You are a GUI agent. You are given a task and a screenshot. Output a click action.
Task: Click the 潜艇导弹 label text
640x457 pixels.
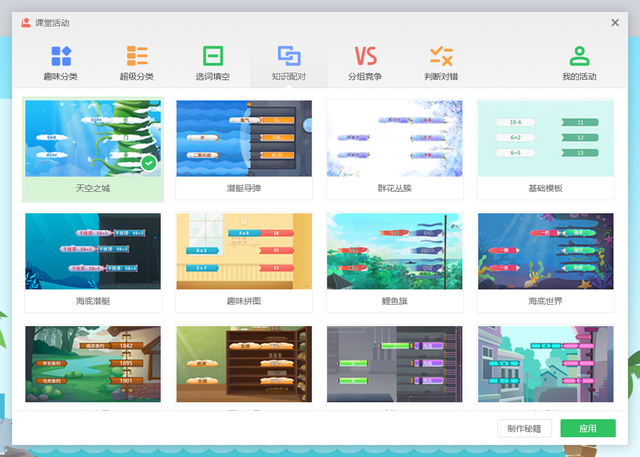click(244, 188)
